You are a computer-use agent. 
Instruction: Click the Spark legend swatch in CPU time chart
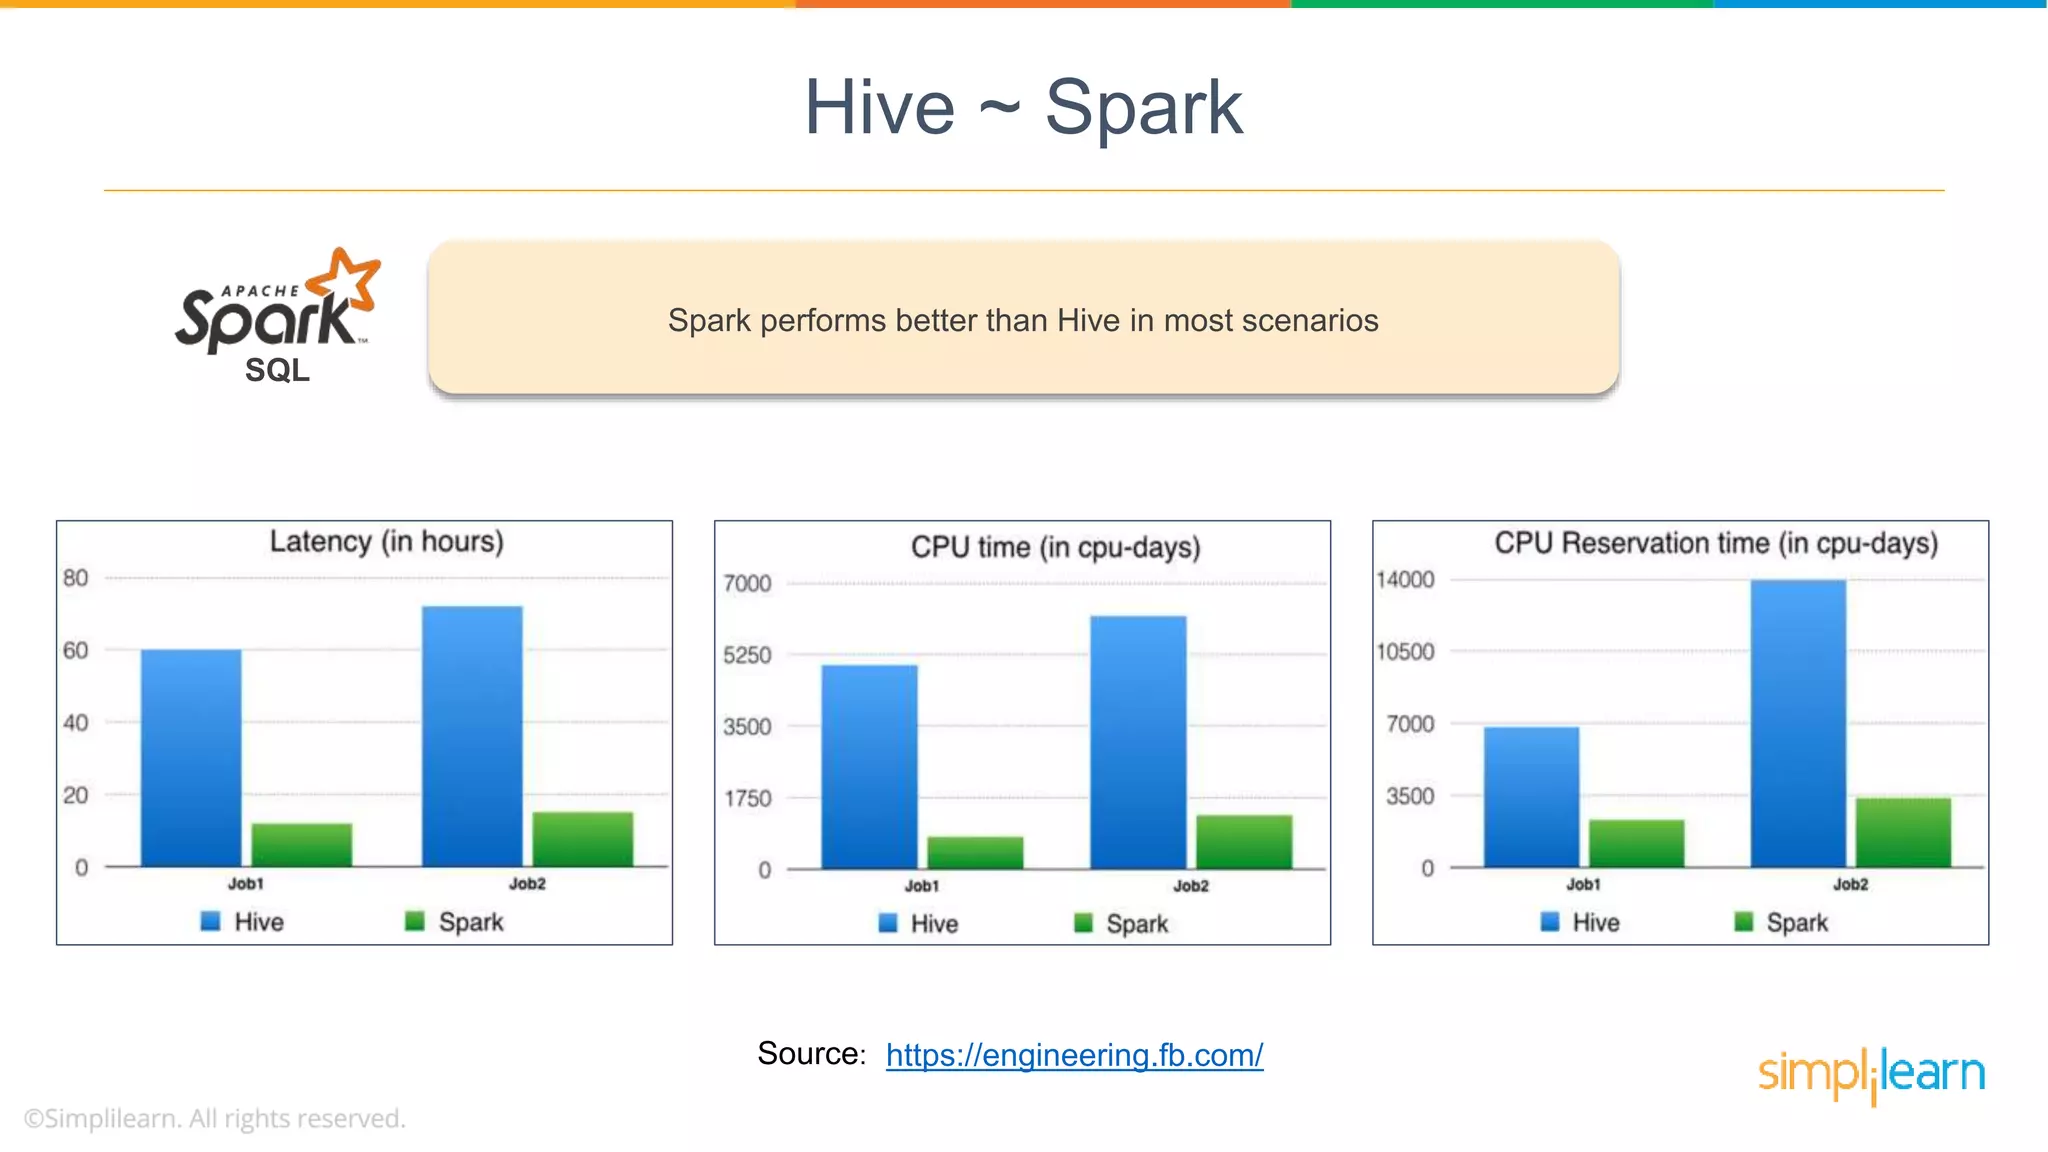[1083, 923]
